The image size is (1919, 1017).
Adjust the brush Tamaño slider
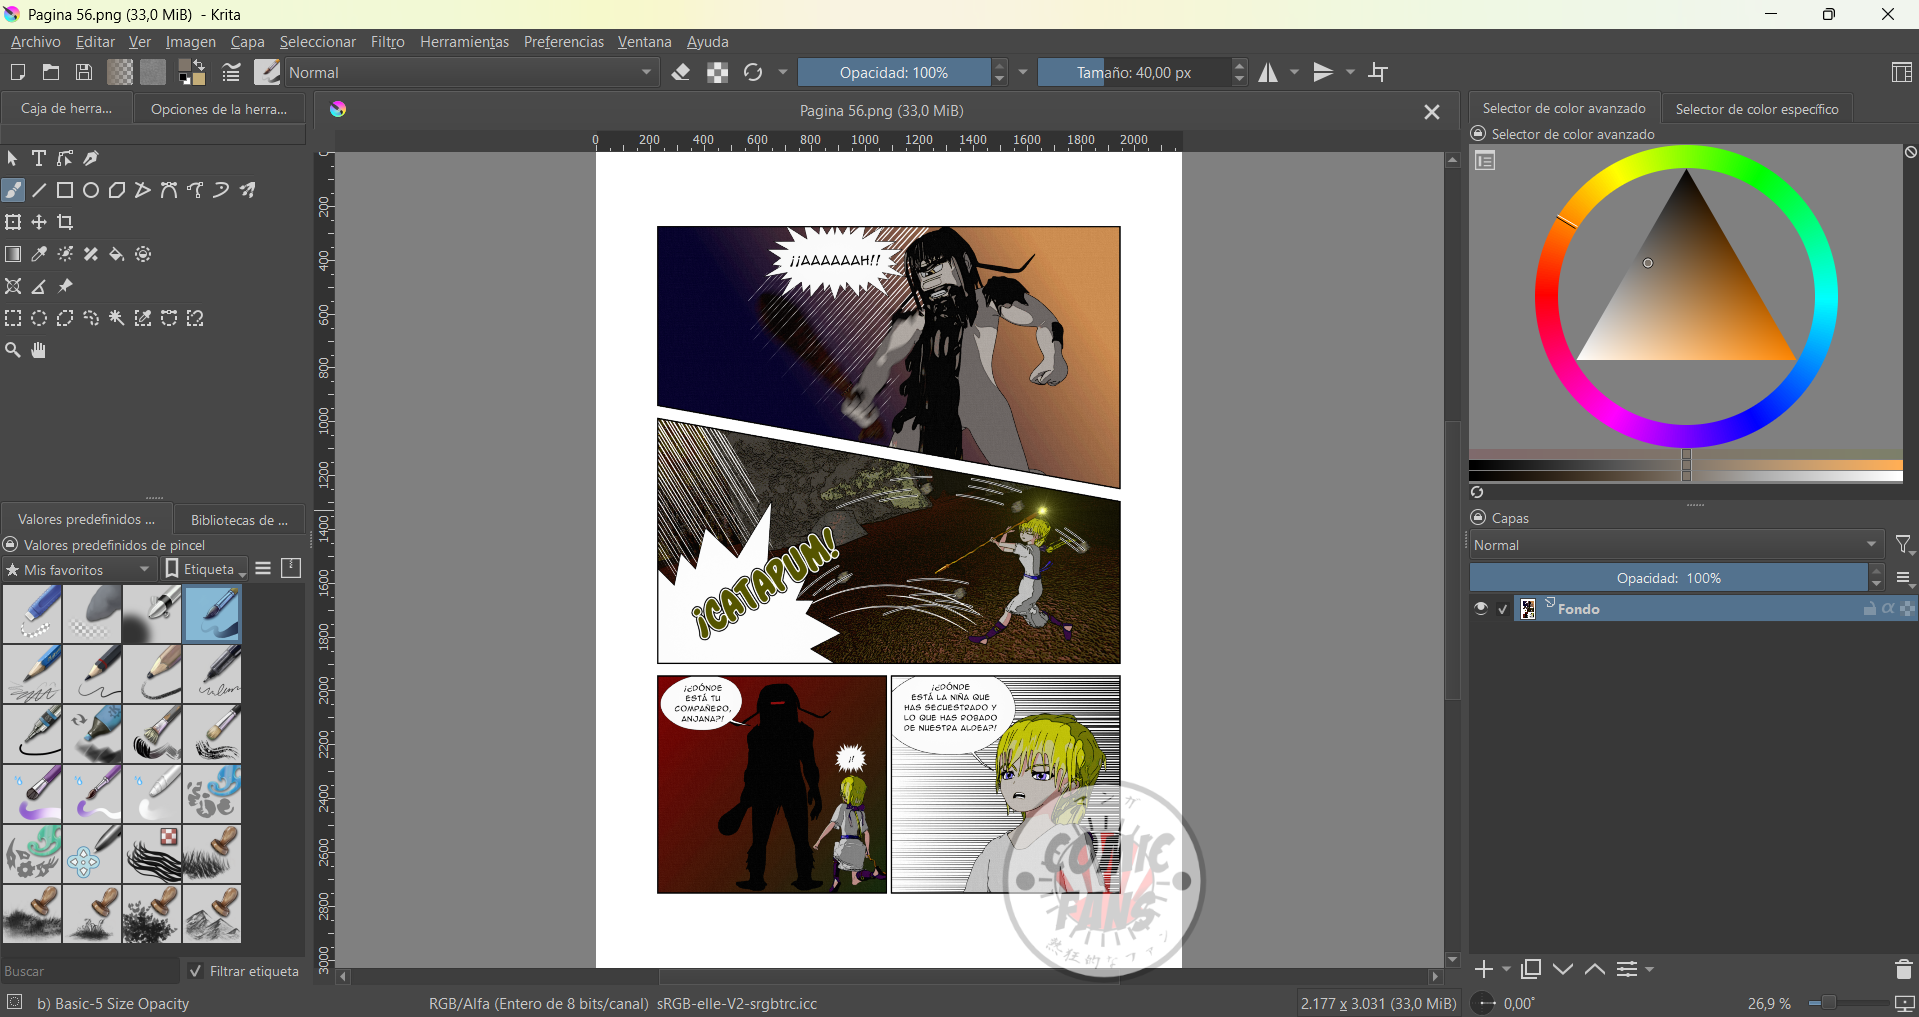pyautogui.click(x=1134, y=72)
